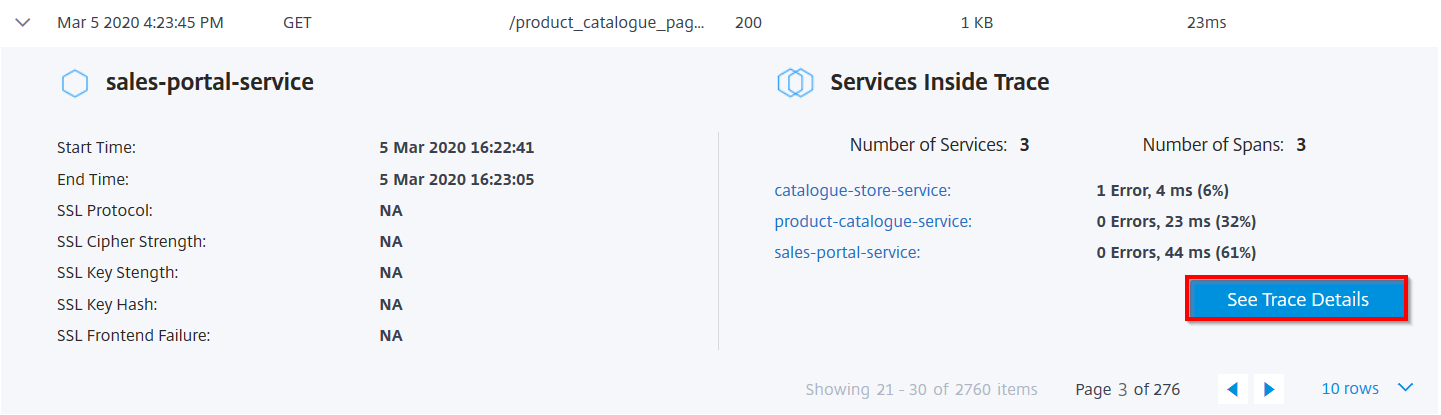Click the page number 3 field

coord(1123,389)
